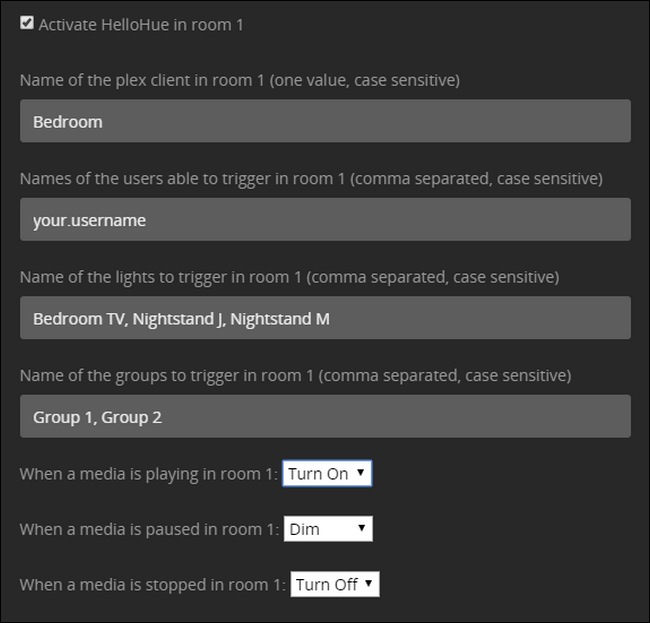Screen dimensions: 650x623
Task: Click the arrow on the Turn On dropdown
Action: (360, 473)
